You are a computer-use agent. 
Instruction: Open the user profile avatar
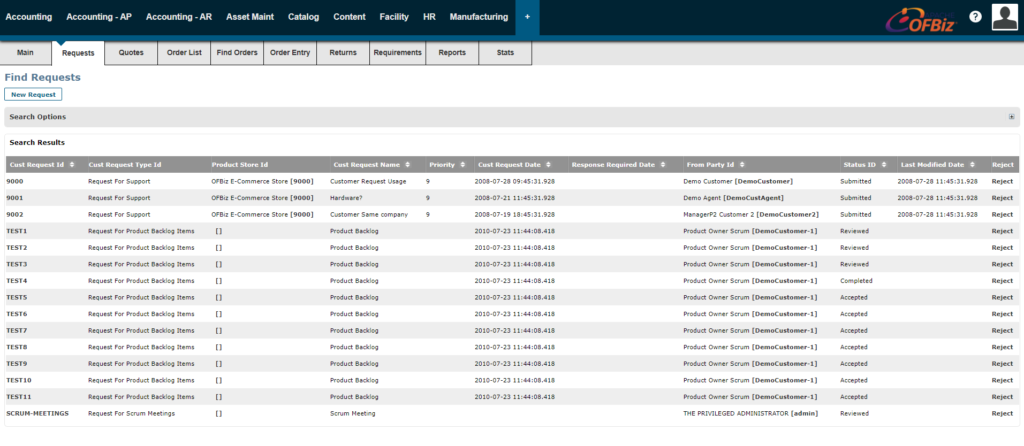click(1005, 17)
